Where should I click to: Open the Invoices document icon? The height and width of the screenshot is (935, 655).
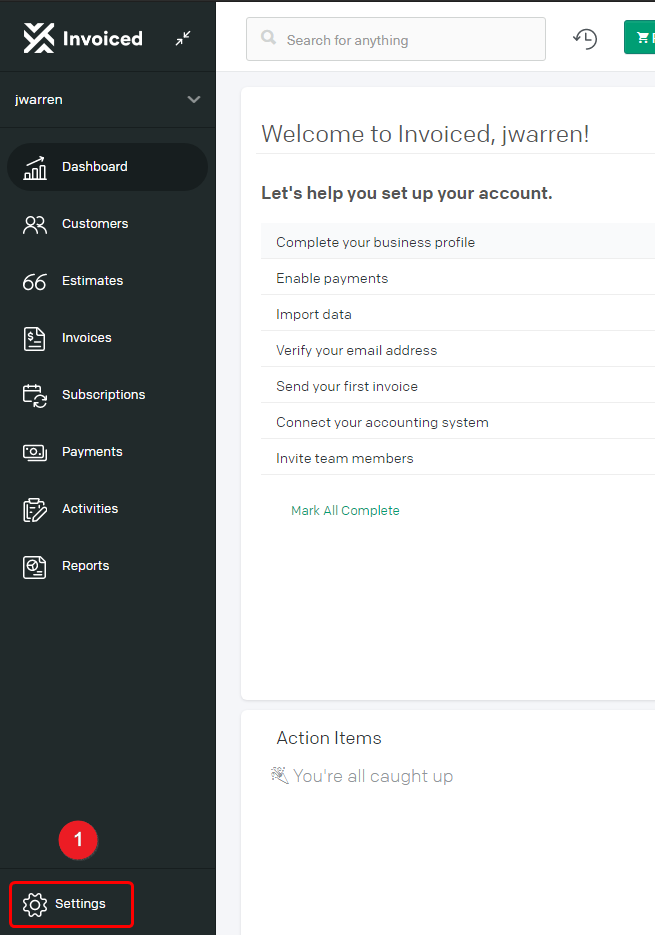tap(35, 339)
